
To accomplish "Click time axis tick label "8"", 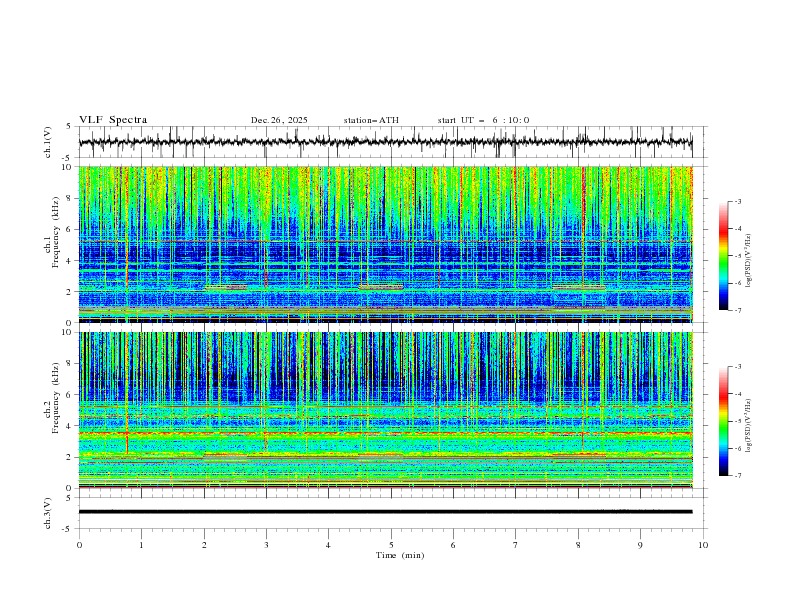I will (578, 545).
